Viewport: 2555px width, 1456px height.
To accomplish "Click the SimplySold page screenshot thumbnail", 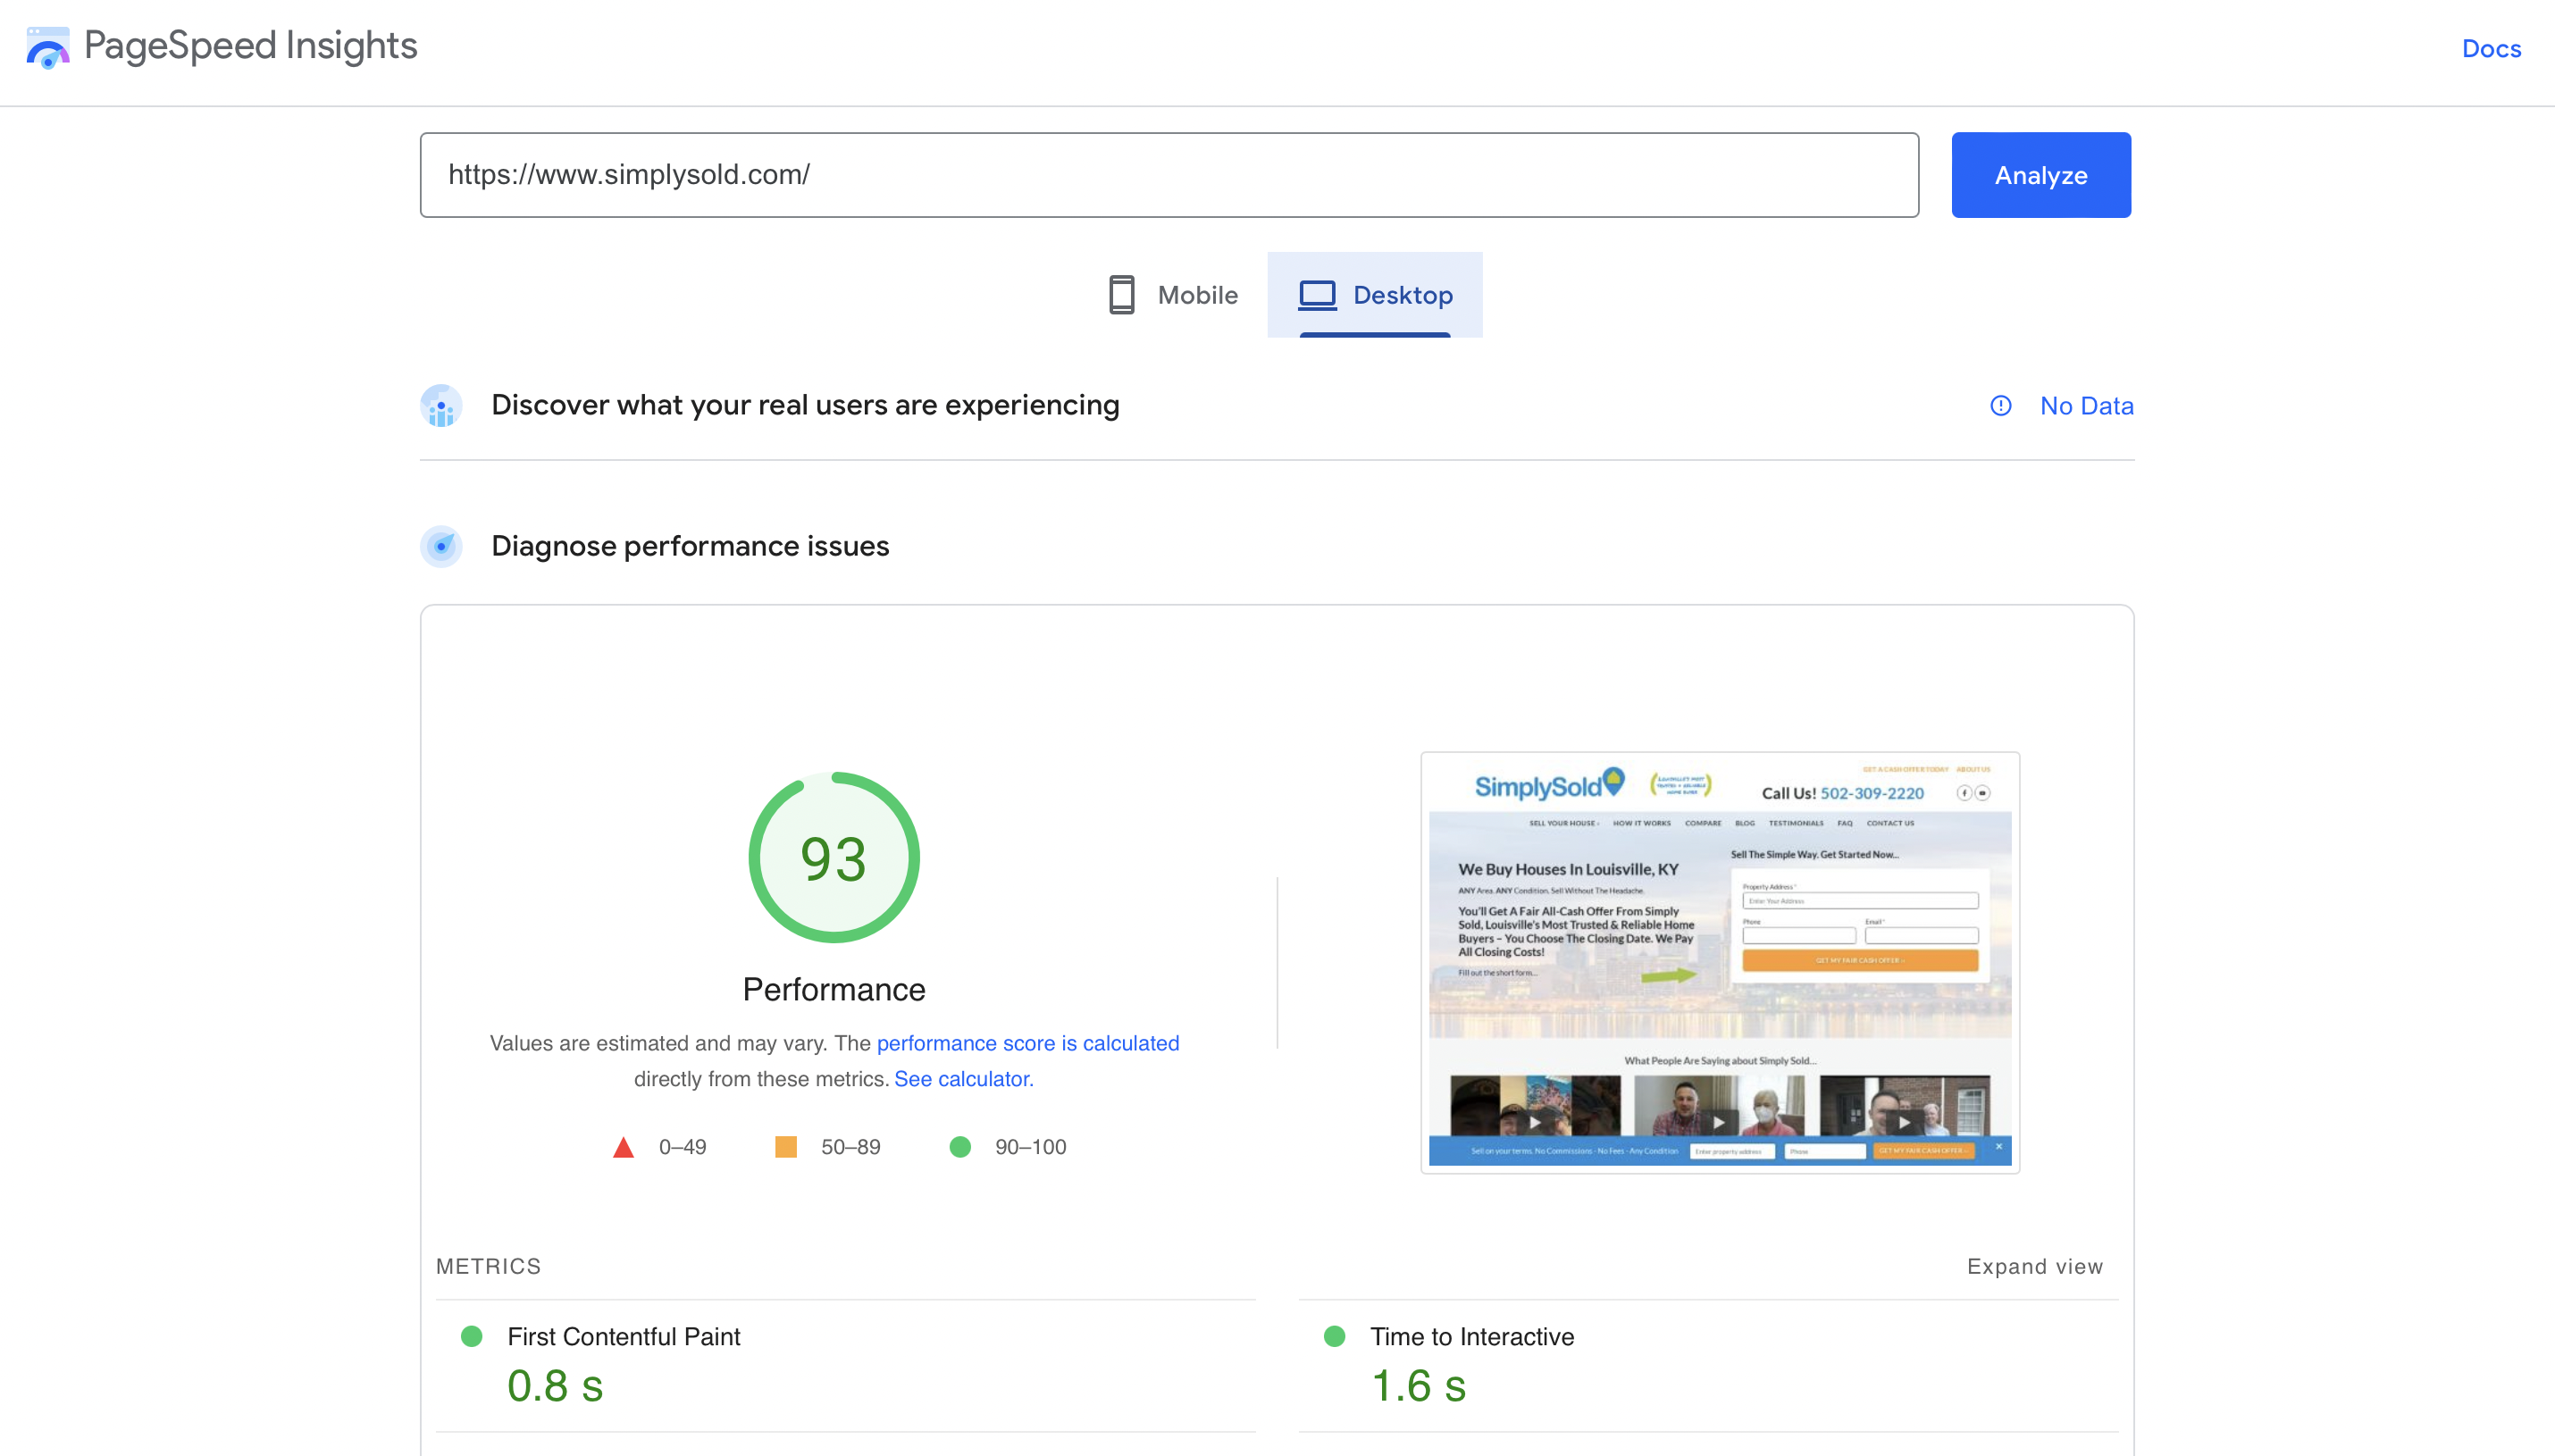I will coord(1719,962).
